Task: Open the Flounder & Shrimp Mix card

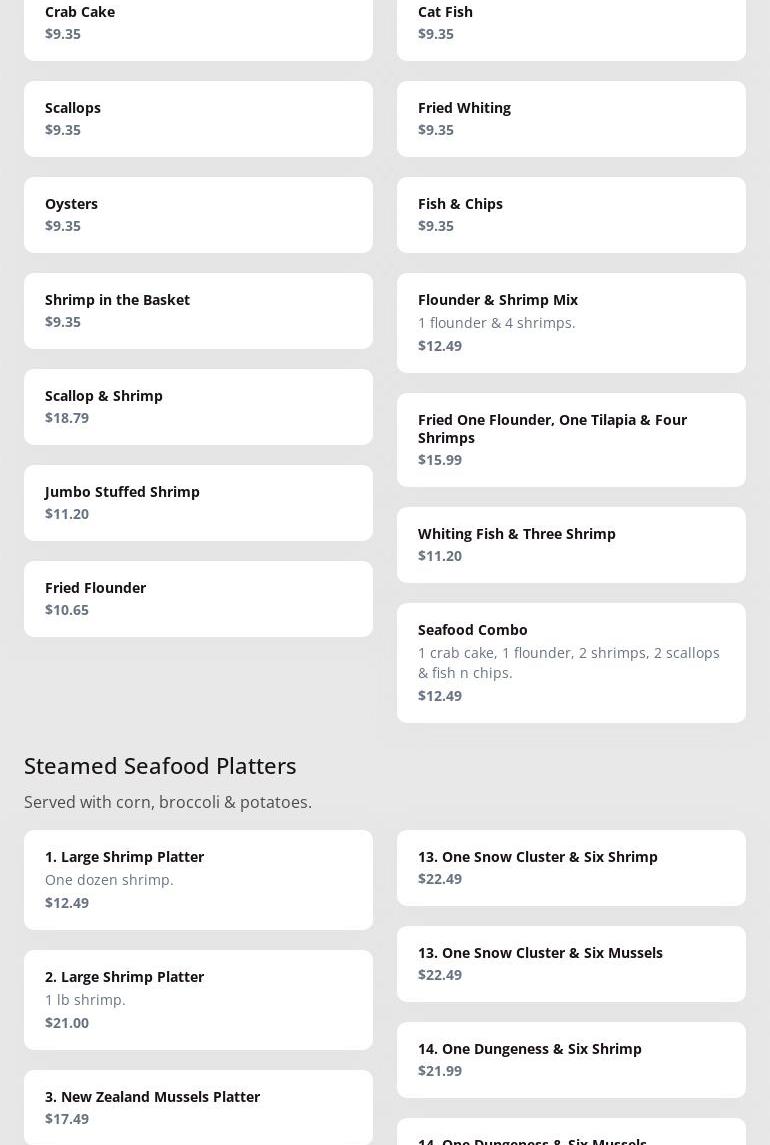Action: point(571,323)
